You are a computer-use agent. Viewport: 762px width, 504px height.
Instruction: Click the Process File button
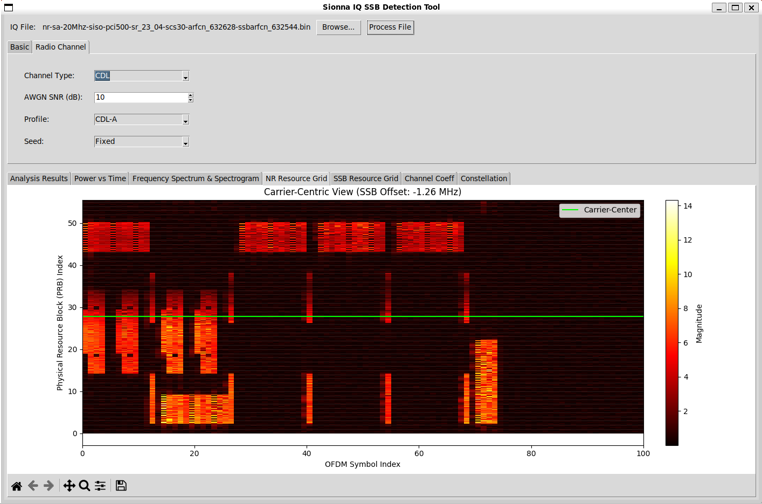(x=390, y=27)
